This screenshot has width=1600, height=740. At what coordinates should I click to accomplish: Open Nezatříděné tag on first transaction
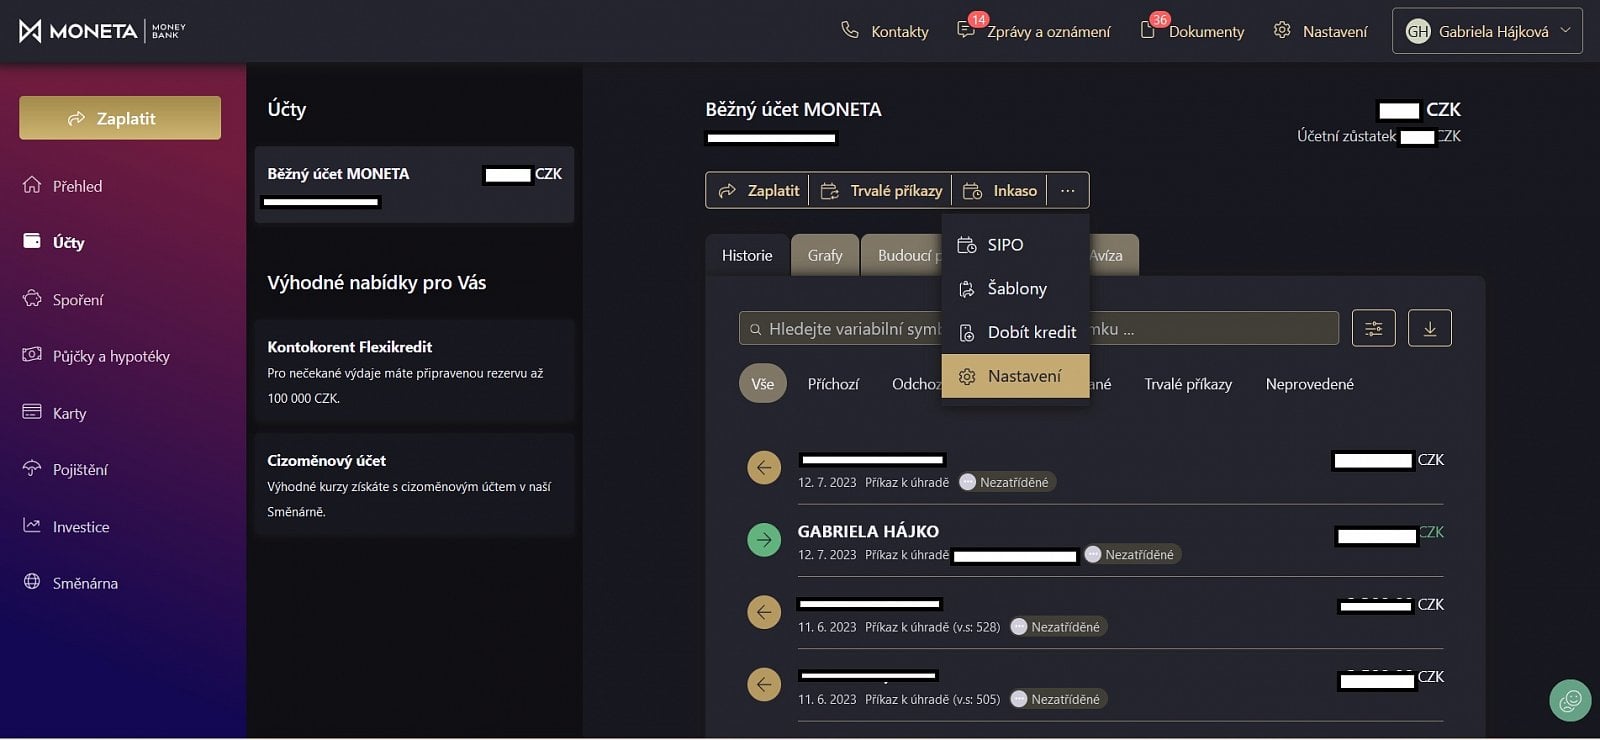point(1007,482)
